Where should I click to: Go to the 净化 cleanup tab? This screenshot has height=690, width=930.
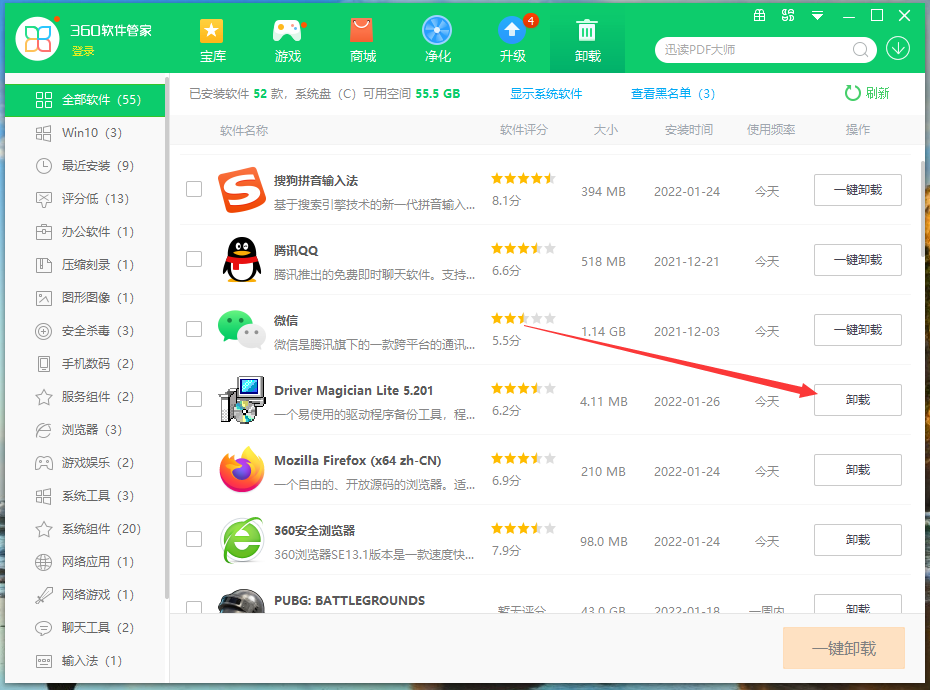tap(437, 41)
